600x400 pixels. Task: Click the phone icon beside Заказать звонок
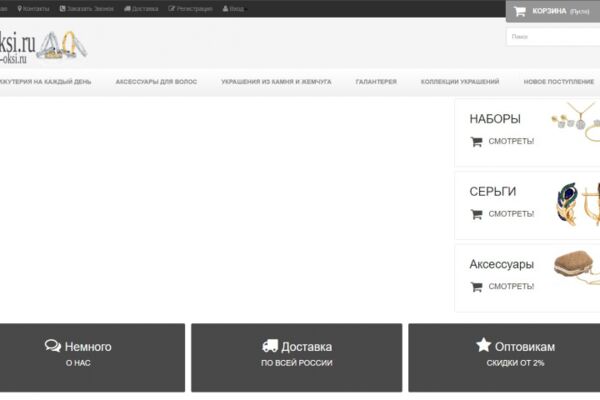click(x=62, y=8)
